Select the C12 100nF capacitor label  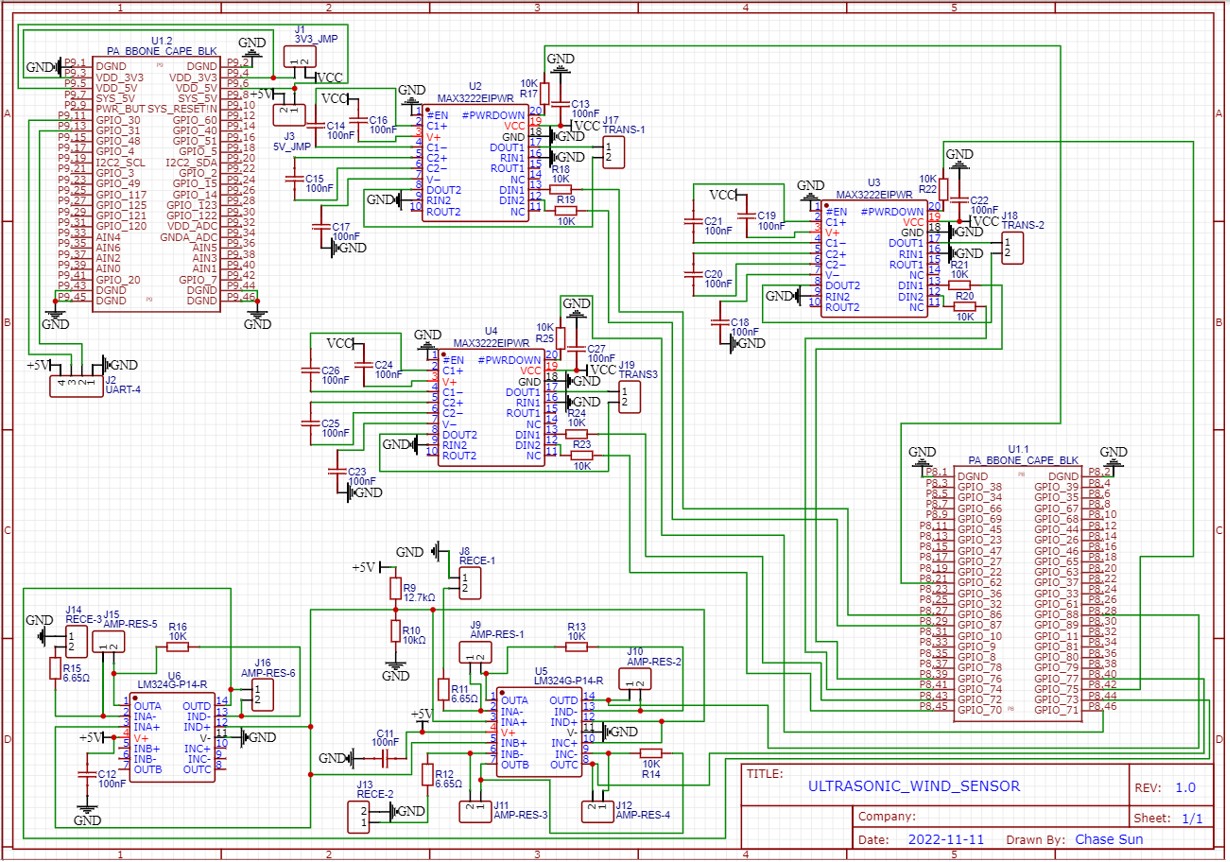112,779
